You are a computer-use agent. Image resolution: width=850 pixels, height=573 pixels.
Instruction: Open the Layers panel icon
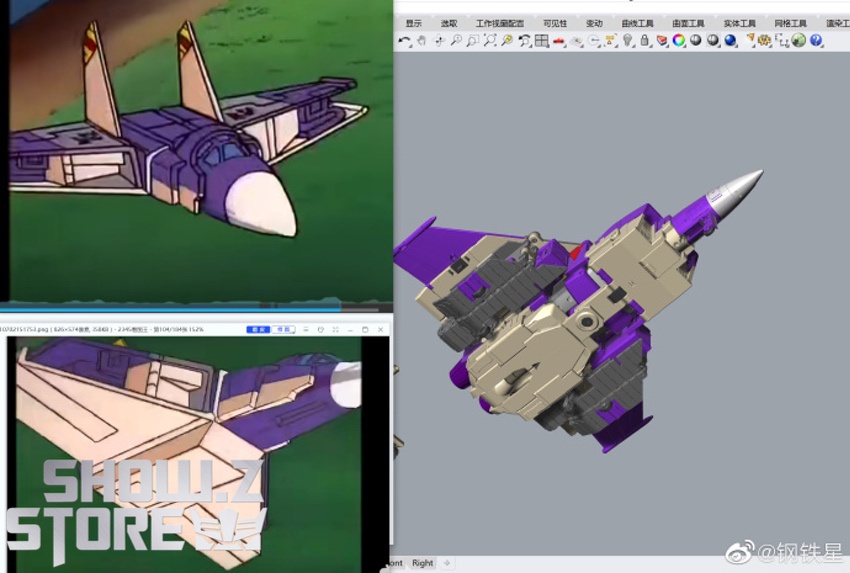[x=662, y=40]
